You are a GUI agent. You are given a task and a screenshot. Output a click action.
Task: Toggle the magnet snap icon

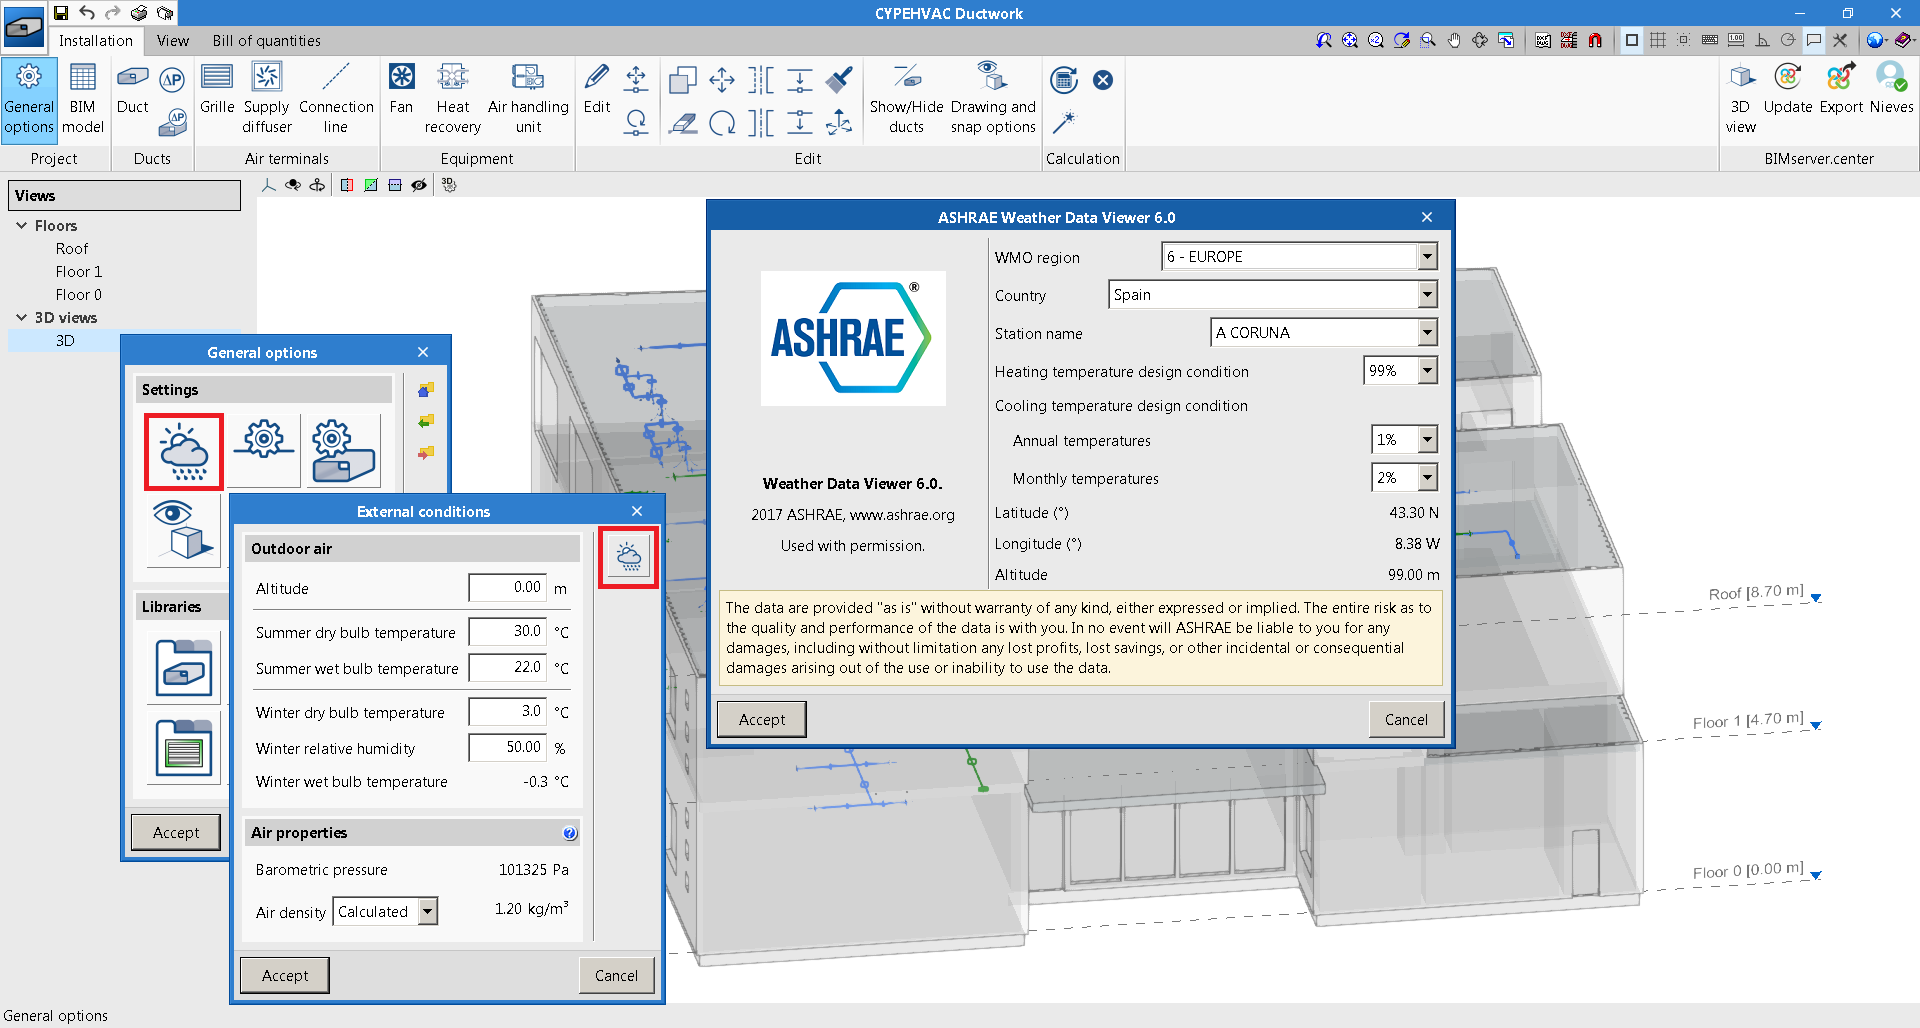[1595, 40]
